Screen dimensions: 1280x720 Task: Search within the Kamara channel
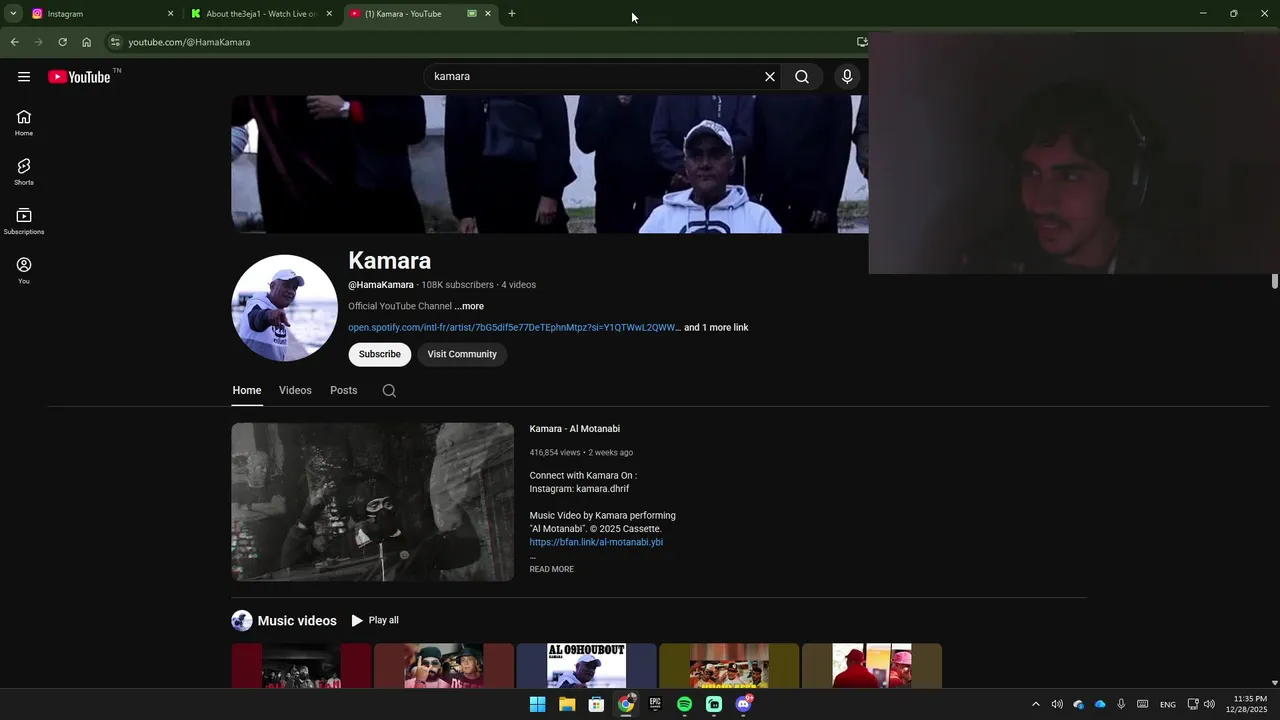tap(389, 391)
